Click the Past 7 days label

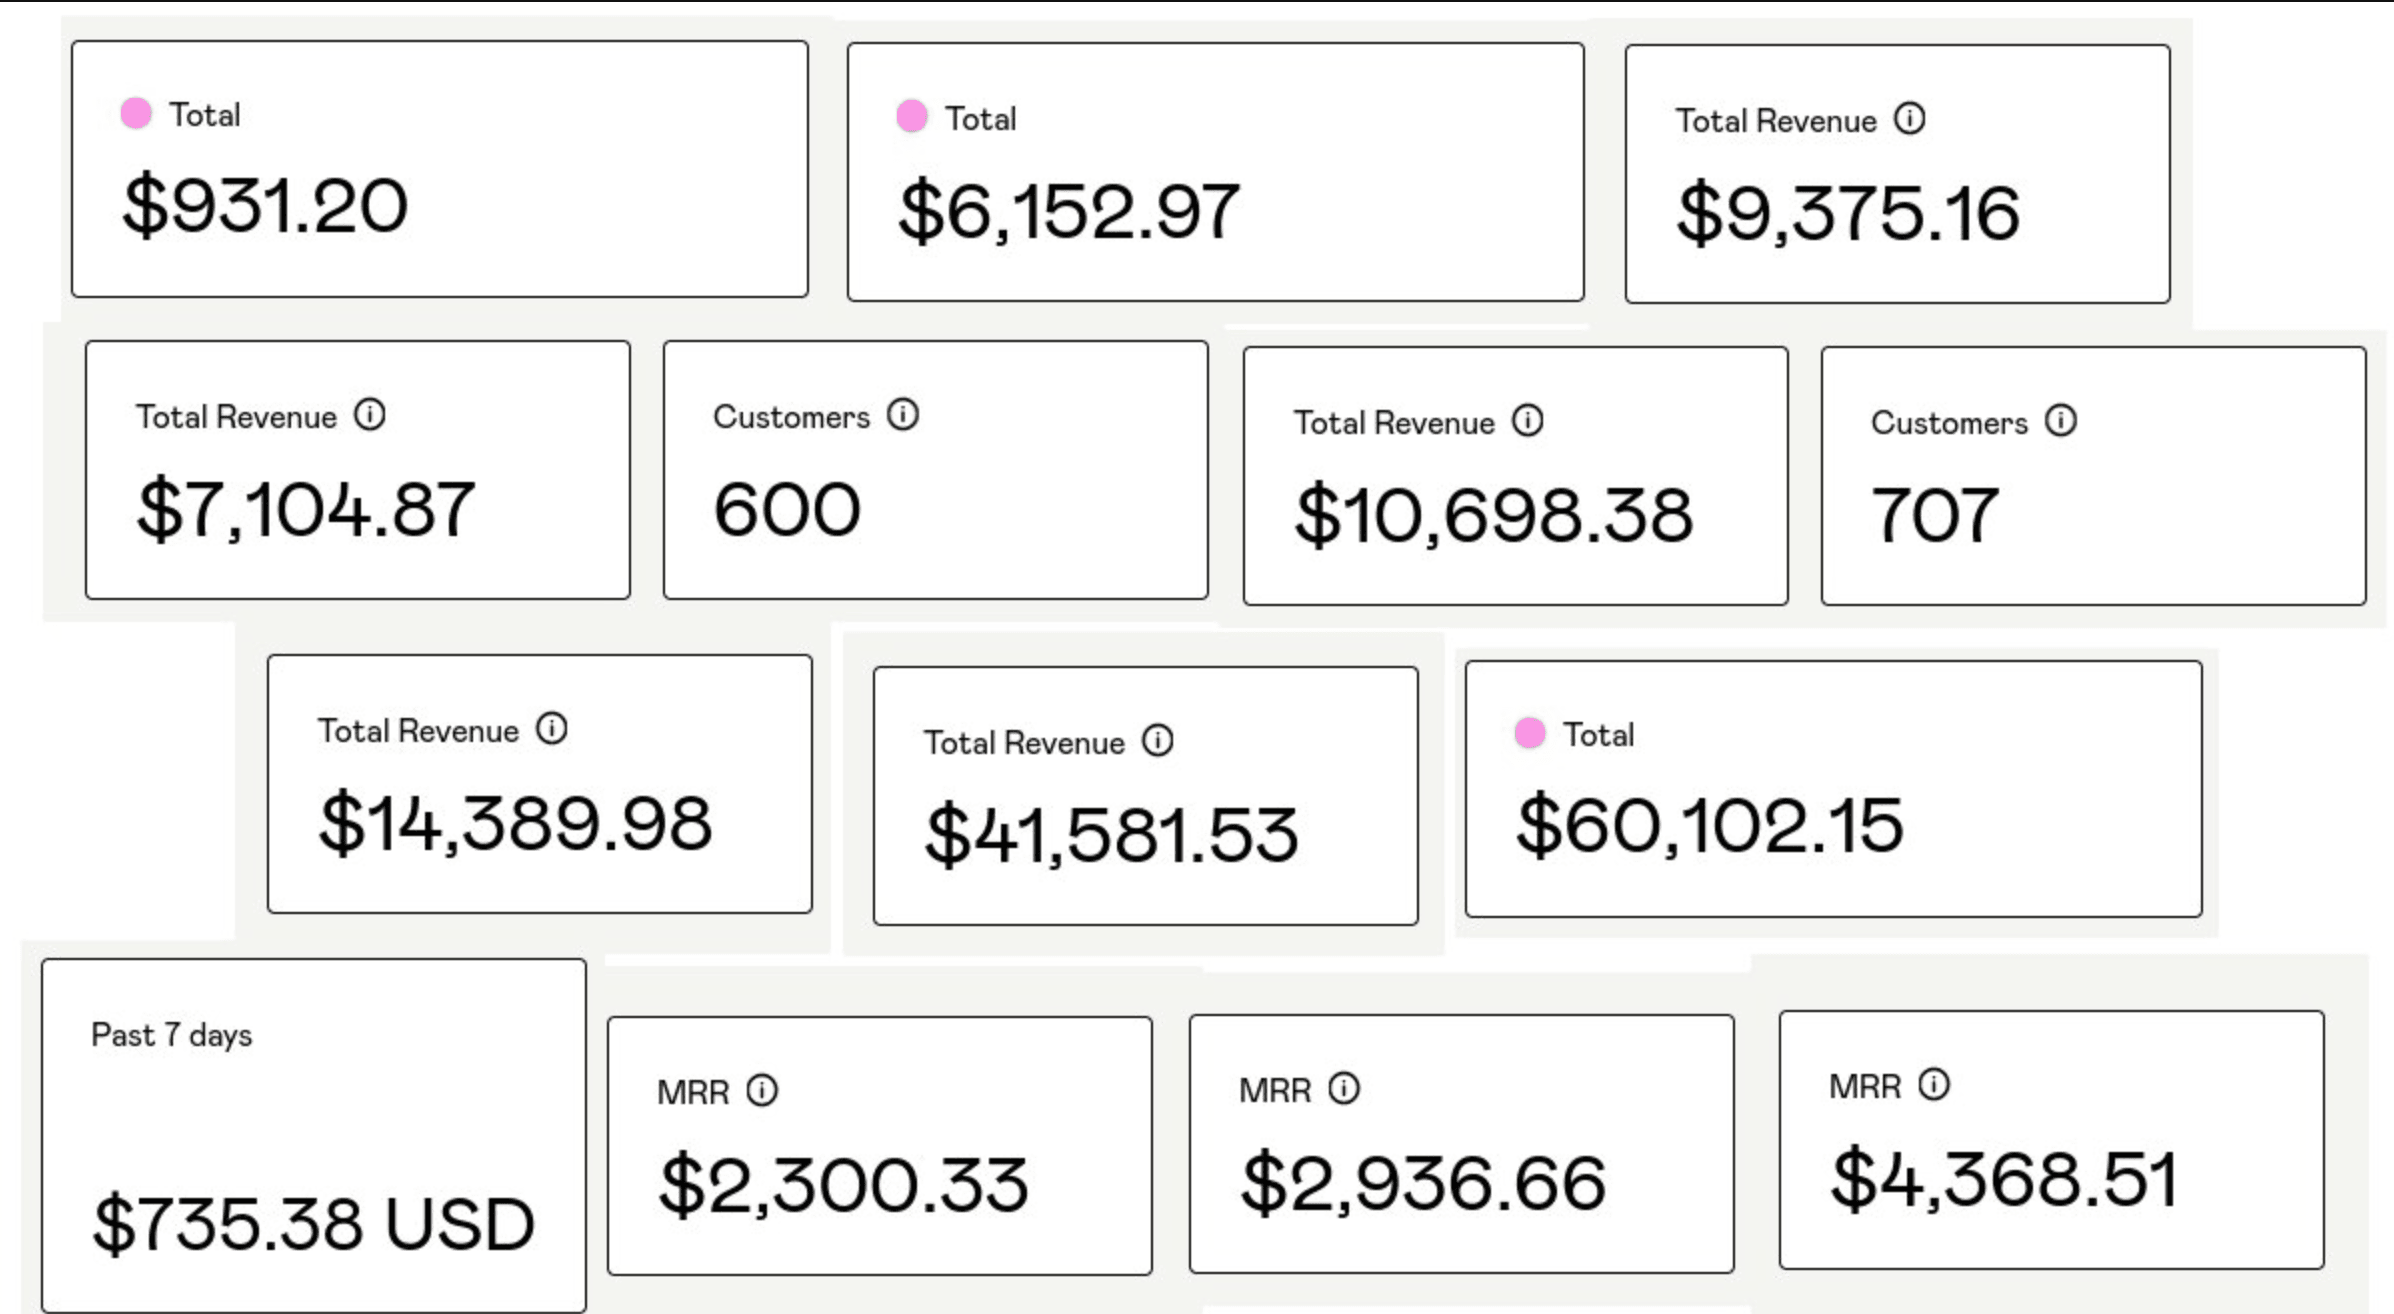pyautogui.click(x=171, y=1035)
